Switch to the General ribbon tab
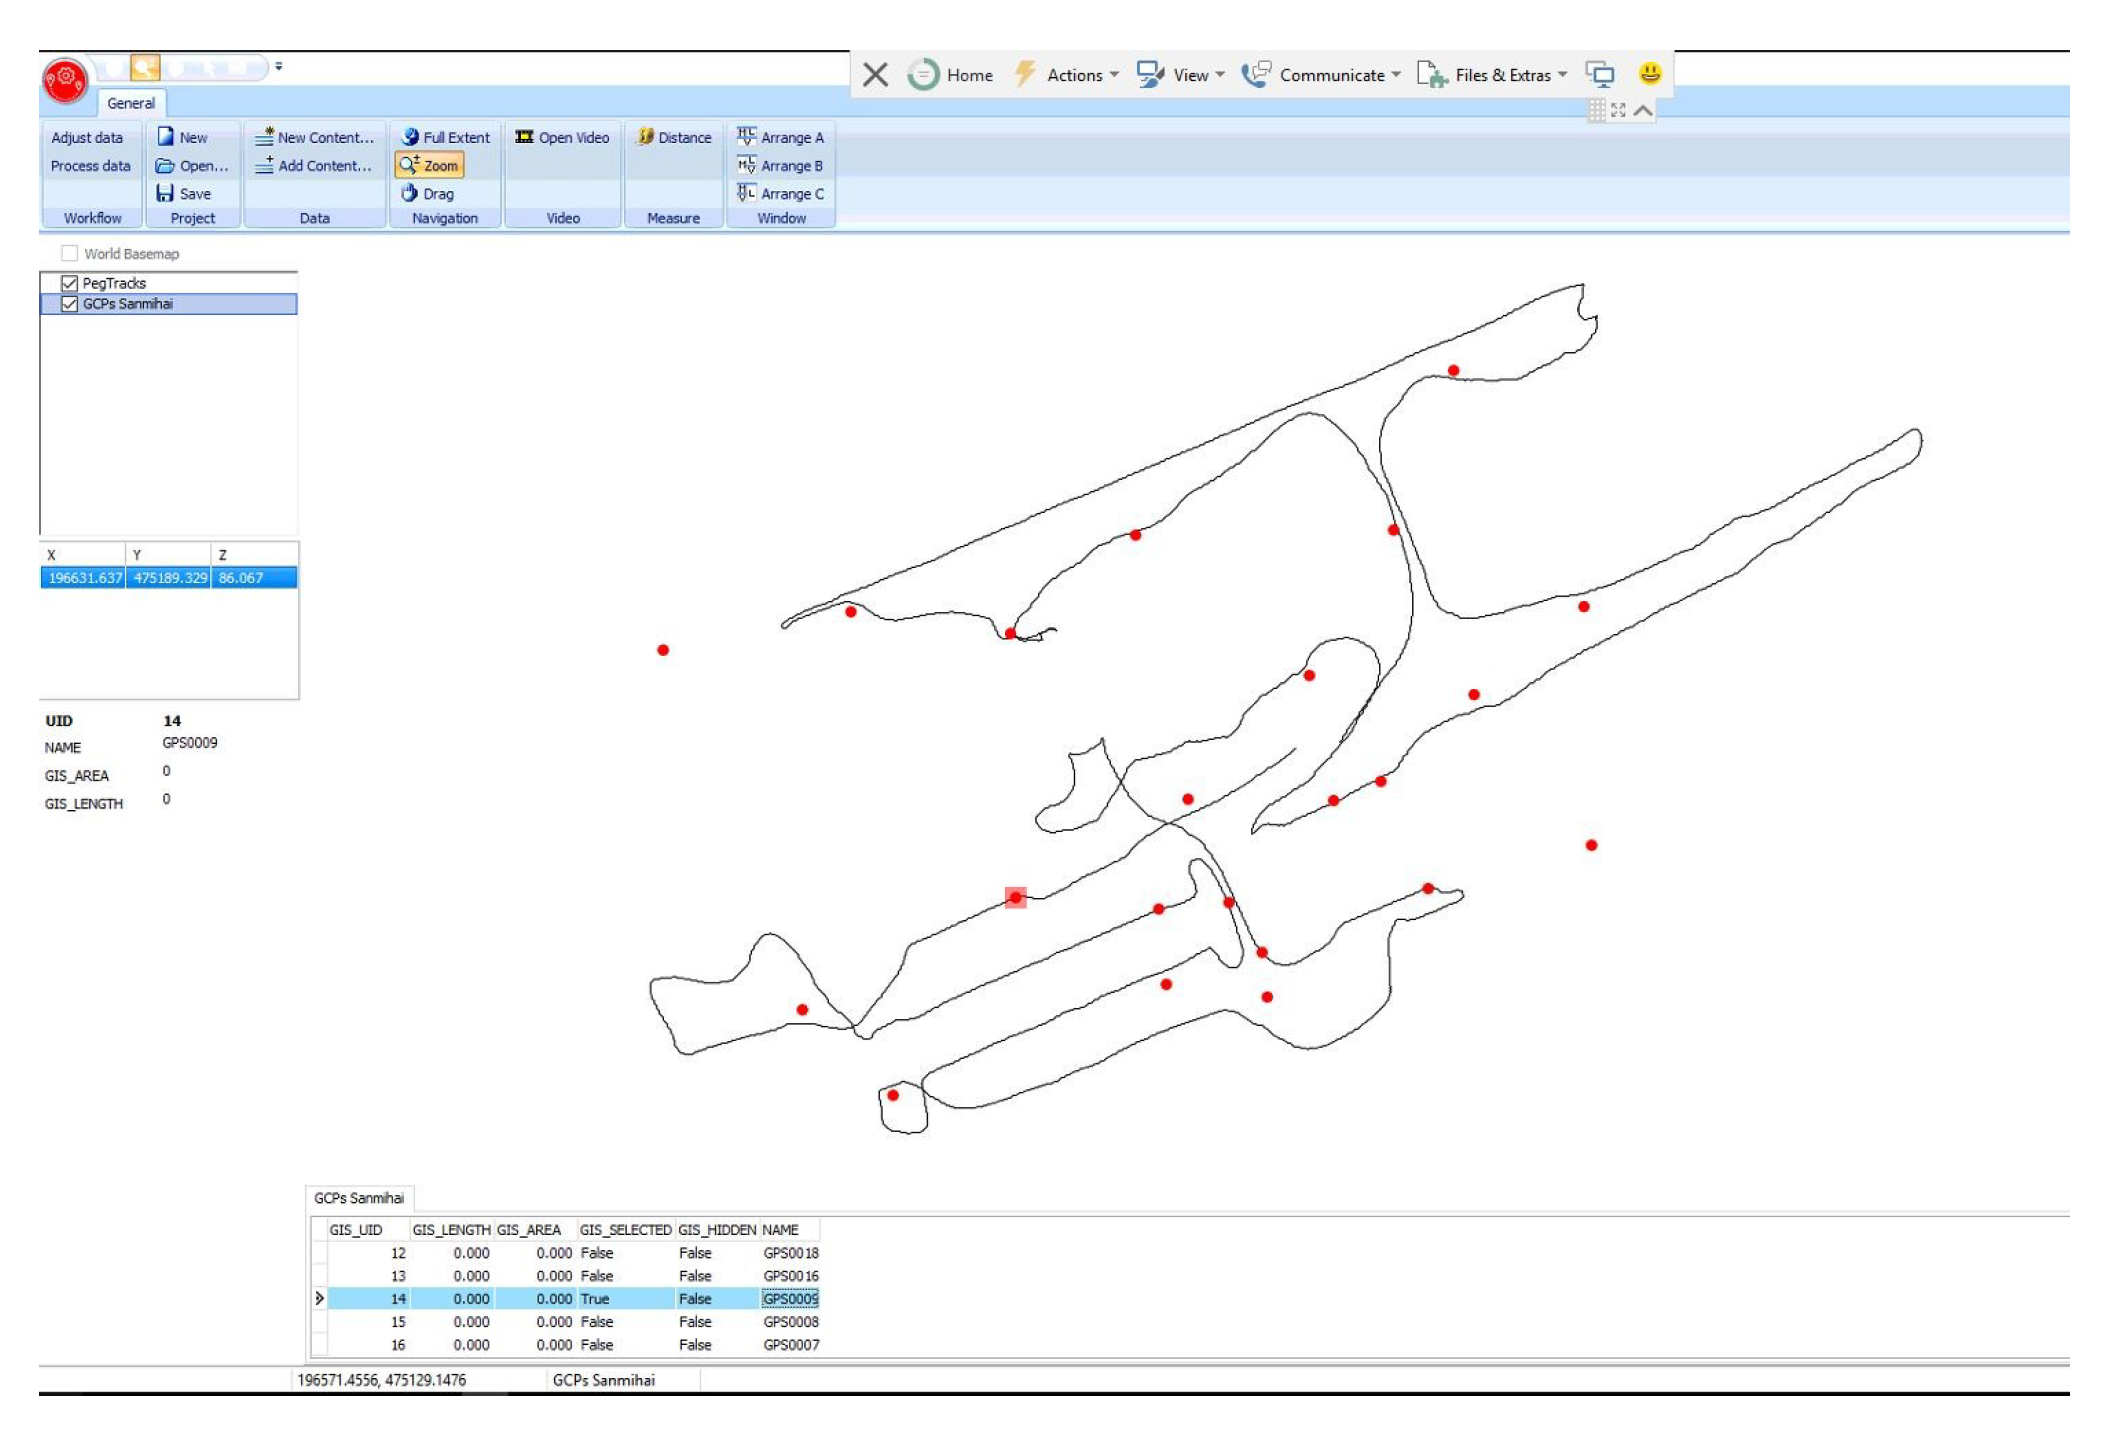This screenshot has height=1440, width=2118. point(131,103)
